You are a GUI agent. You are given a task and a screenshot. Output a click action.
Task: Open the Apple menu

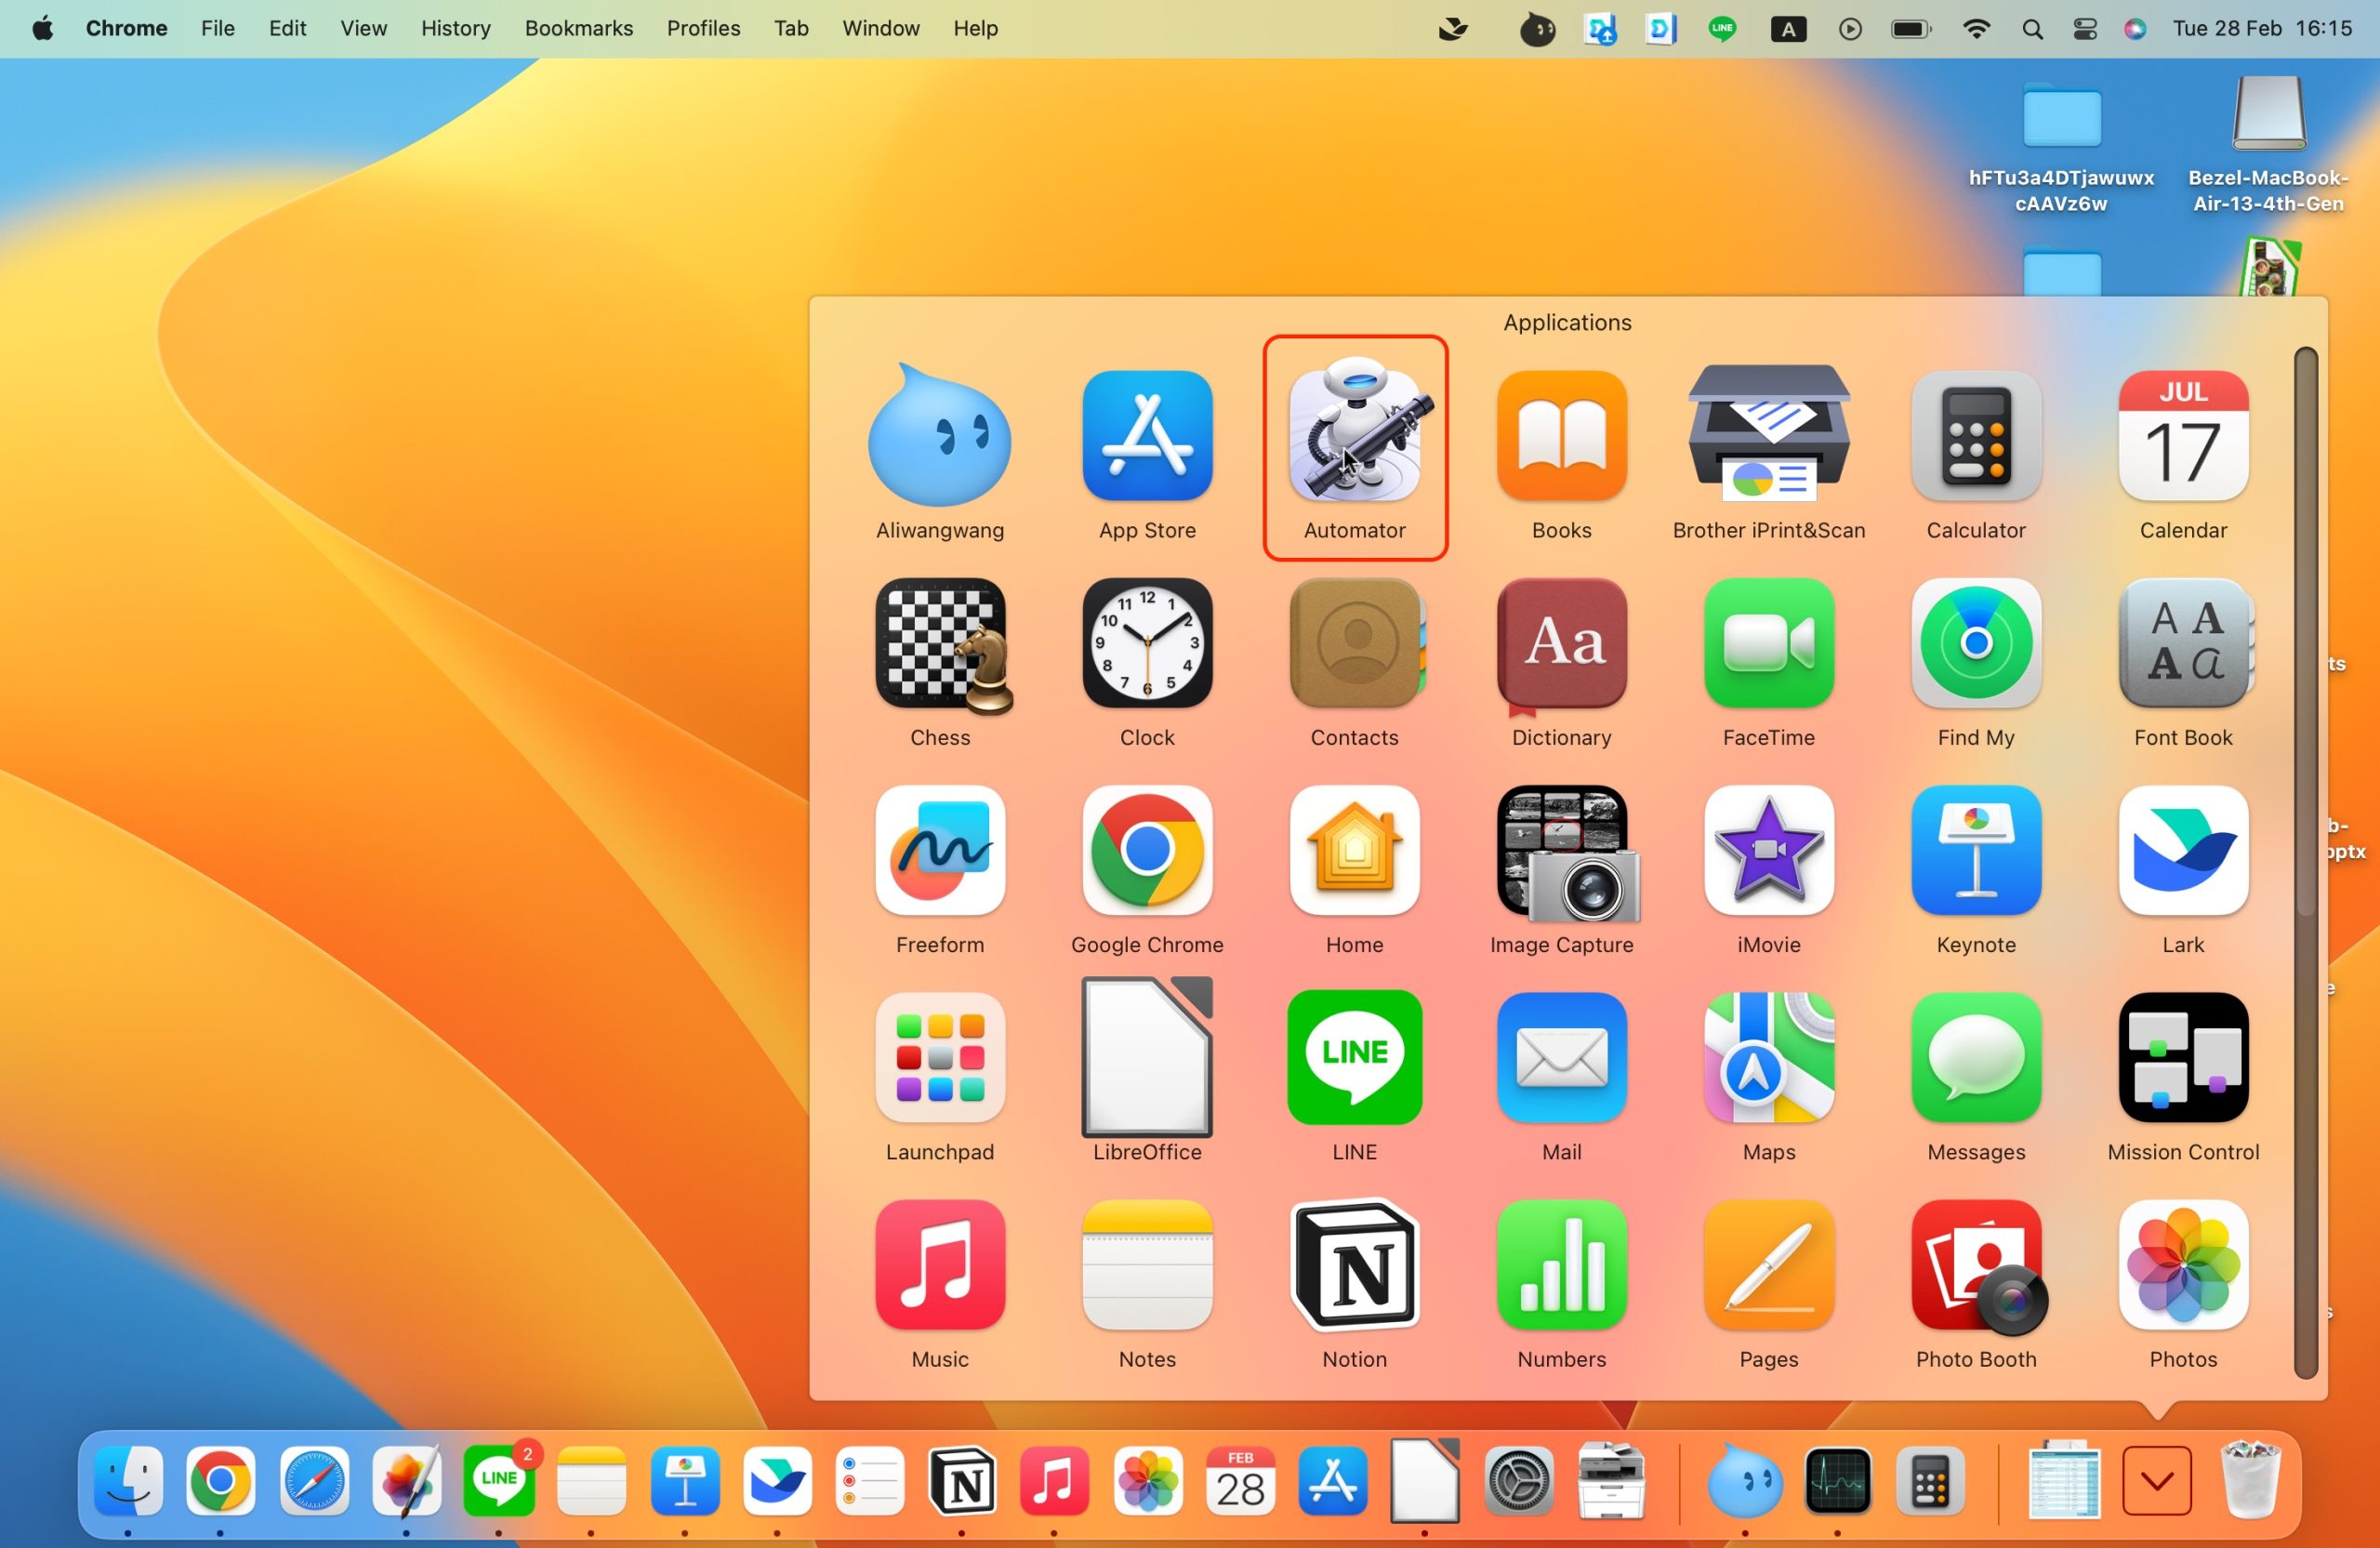click(42, 29)
